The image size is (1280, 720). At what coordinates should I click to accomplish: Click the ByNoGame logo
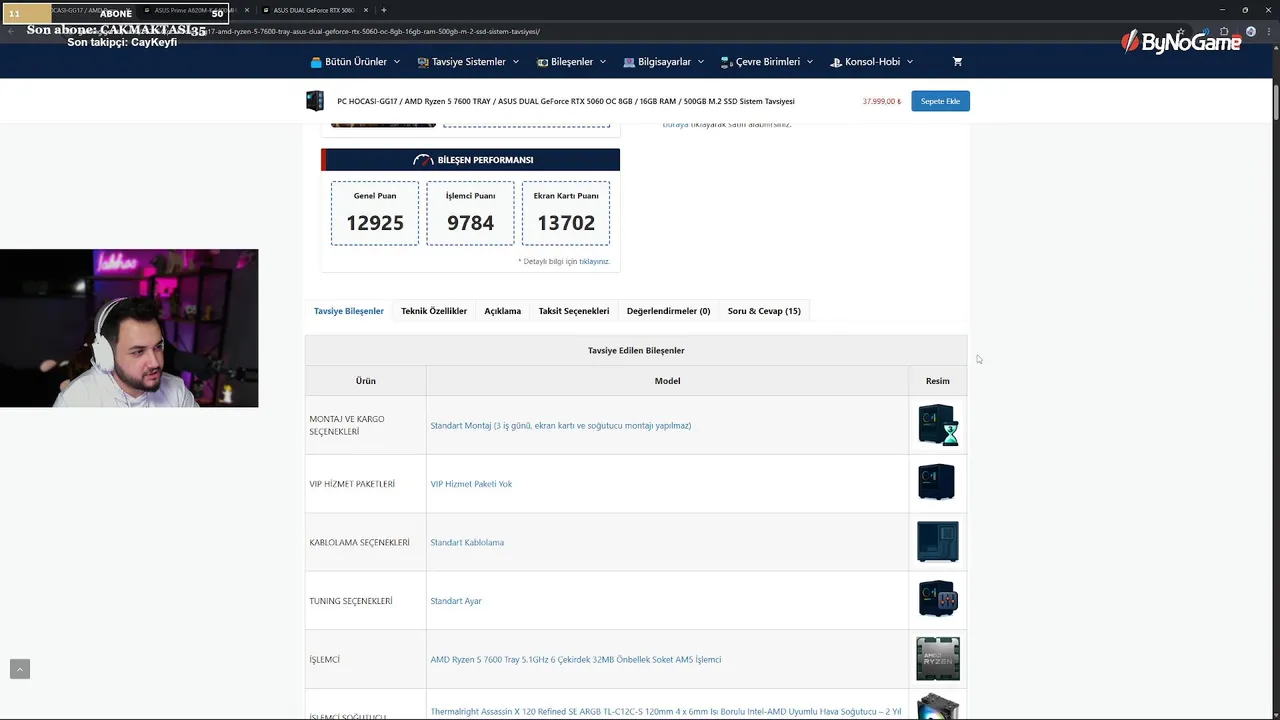click(1181, 41)
